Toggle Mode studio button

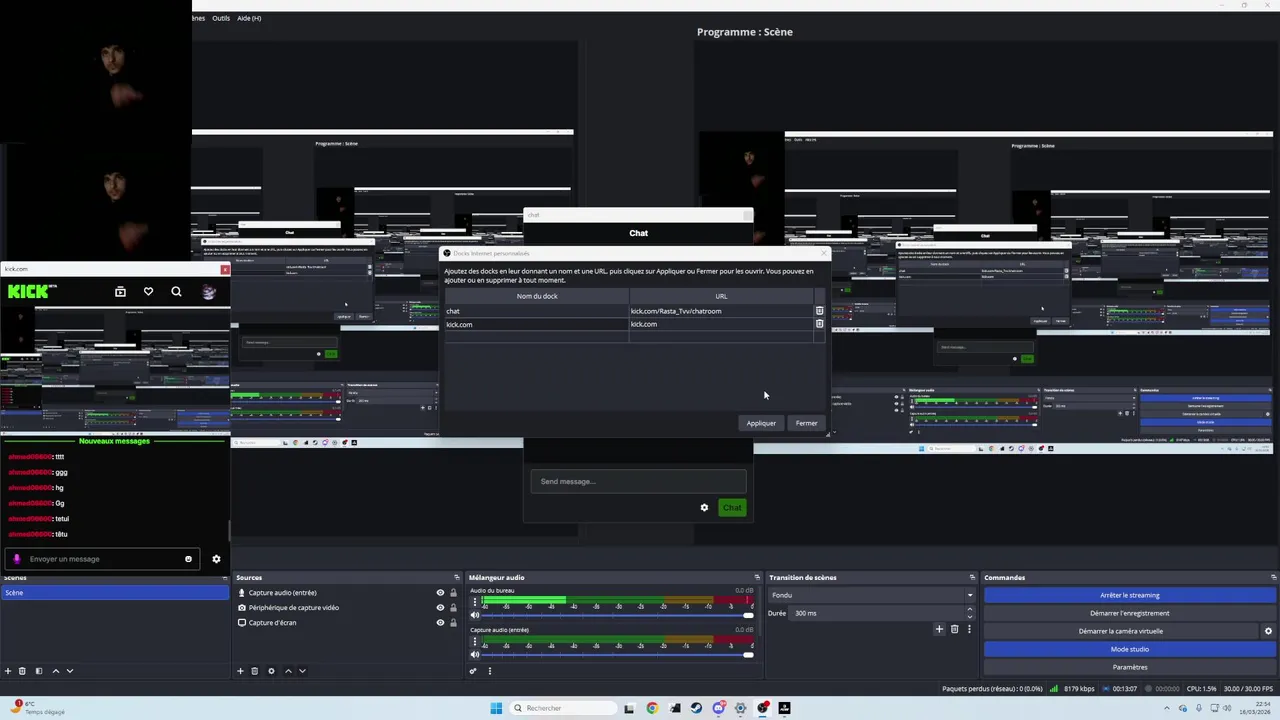click(x=1130, y=649)
